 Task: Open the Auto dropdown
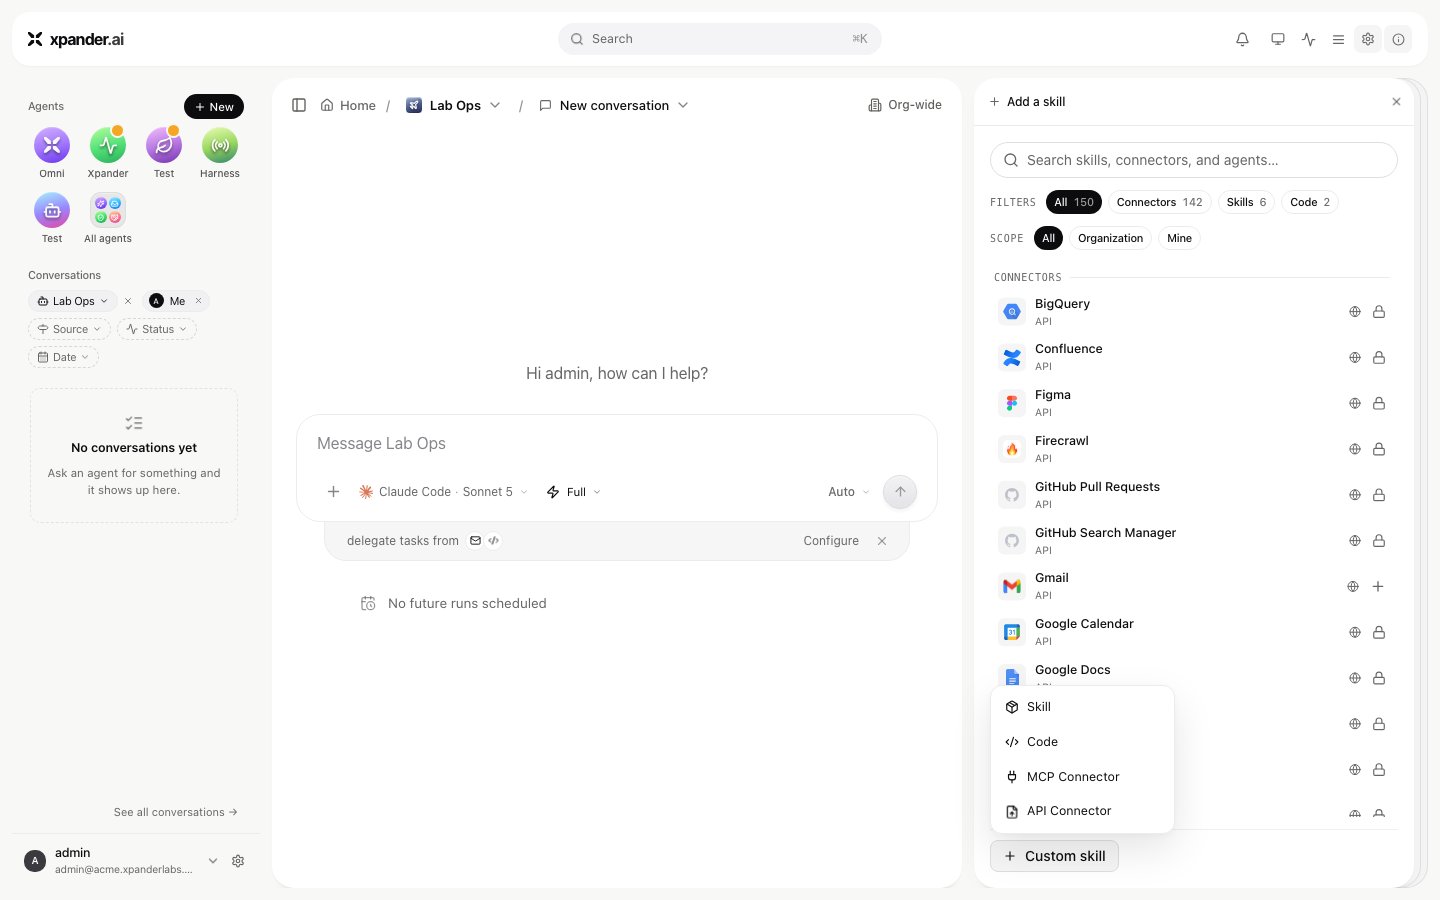click(x=849, y=492)
